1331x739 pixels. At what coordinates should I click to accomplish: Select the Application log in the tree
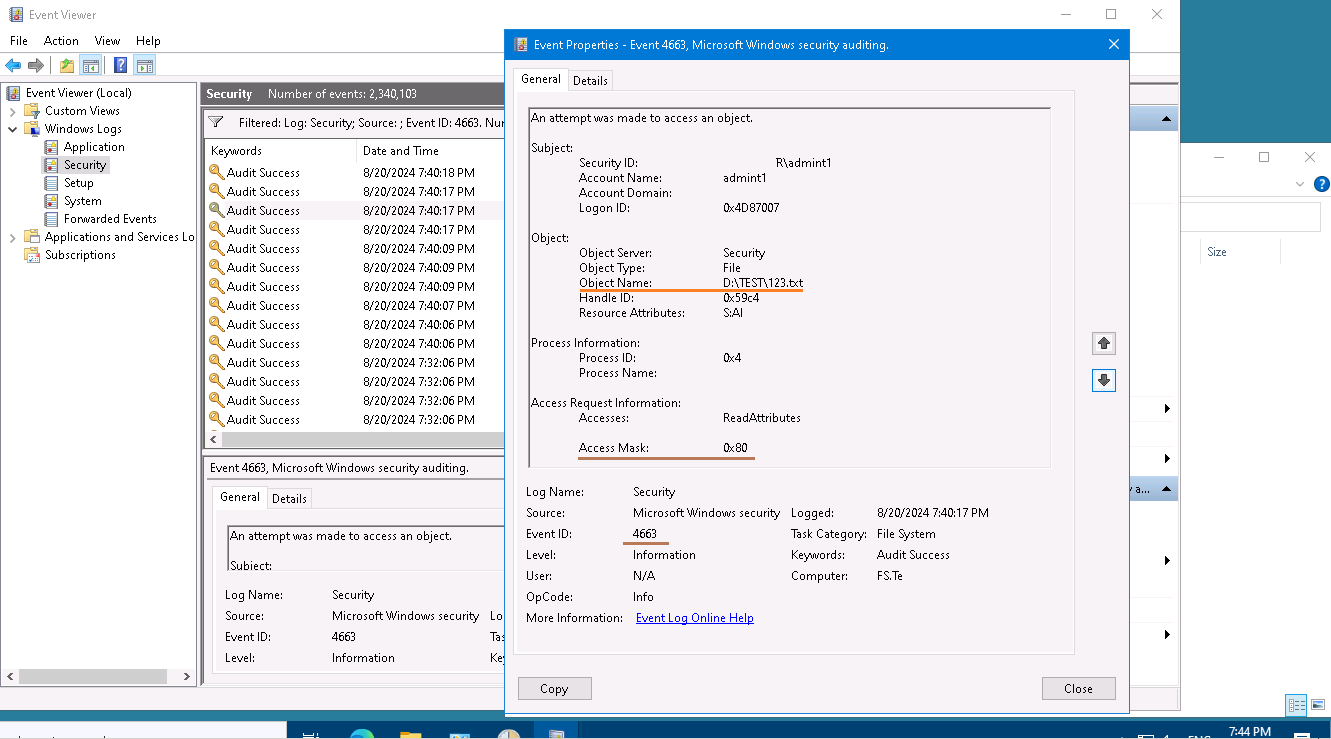(x=94, y=147)
